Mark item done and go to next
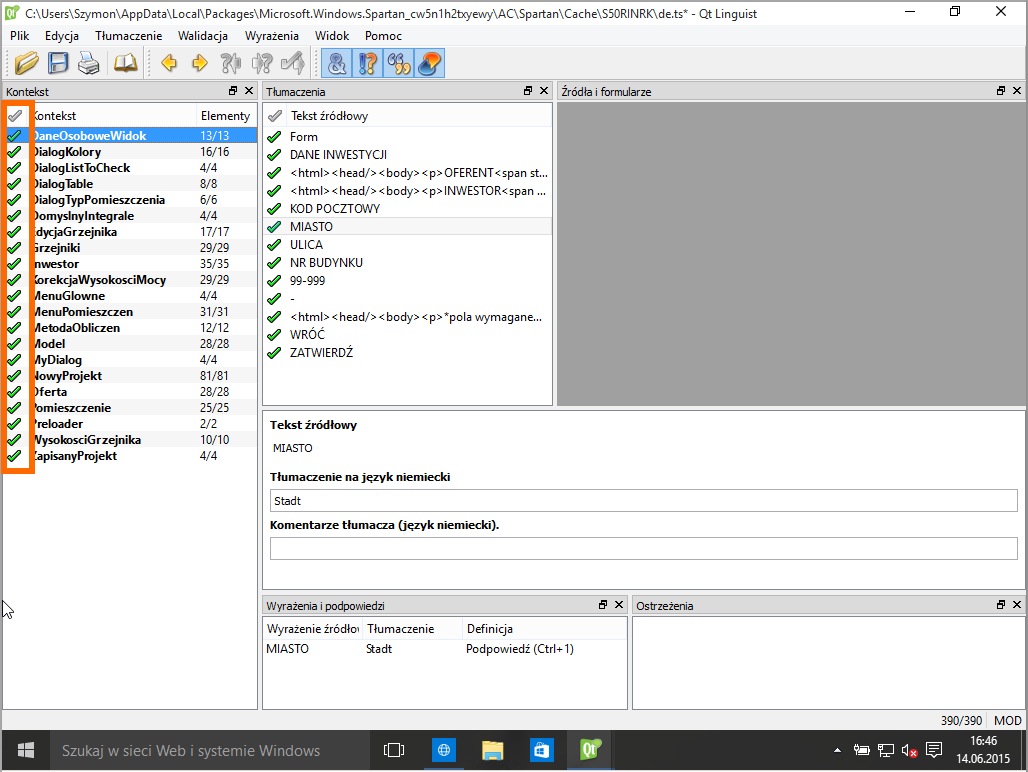The width and height of the screenshot is (1028, 772). (292, 63)
